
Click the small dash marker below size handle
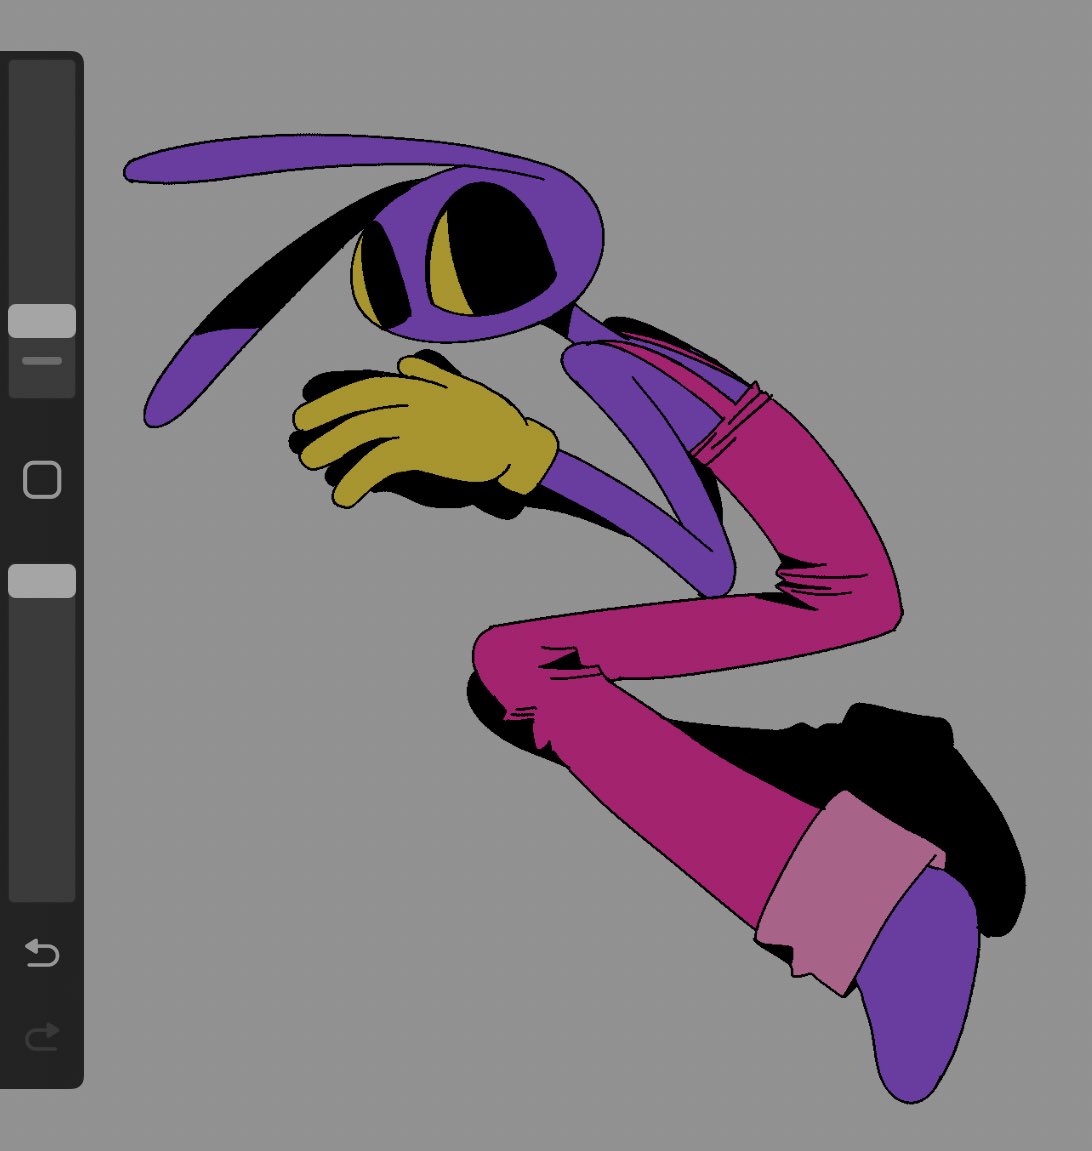[x=42, y=360]
